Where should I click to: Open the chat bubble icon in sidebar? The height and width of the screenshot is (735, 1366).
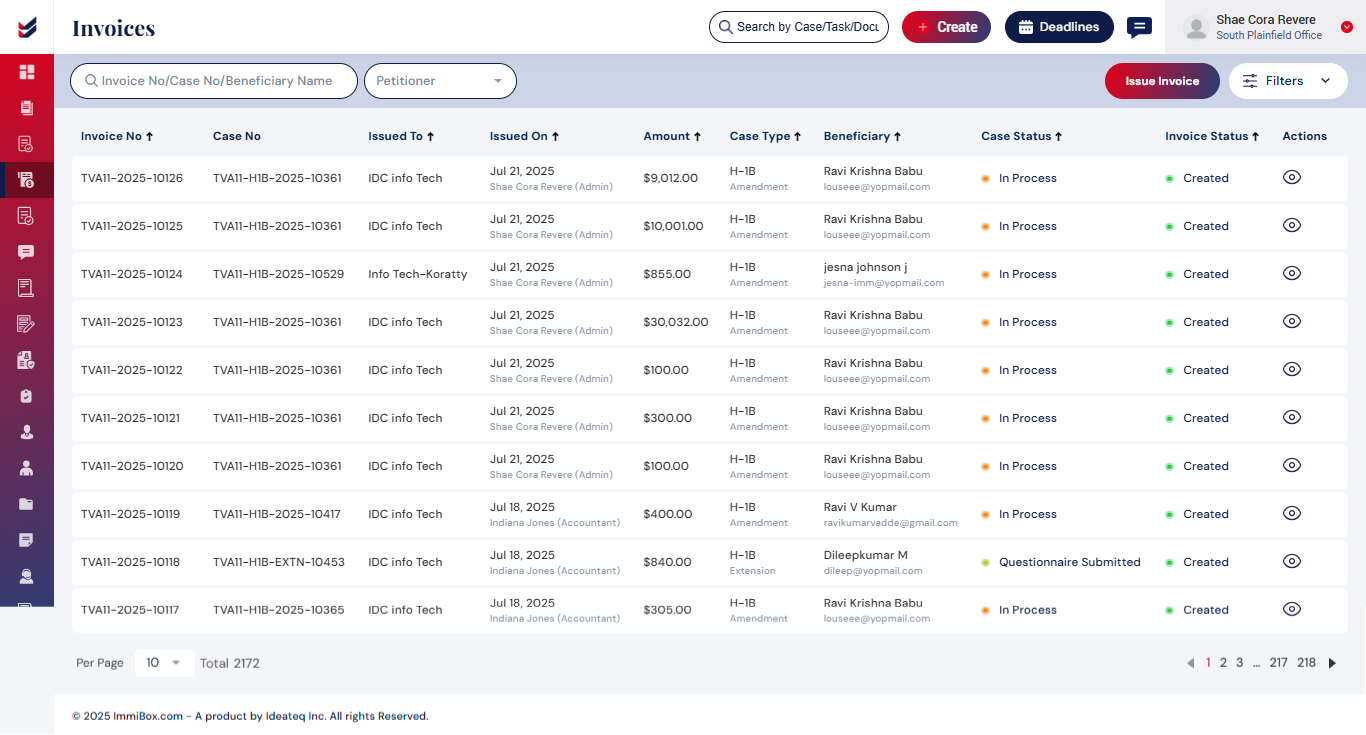pyautogui.click(x=27, y=252)
